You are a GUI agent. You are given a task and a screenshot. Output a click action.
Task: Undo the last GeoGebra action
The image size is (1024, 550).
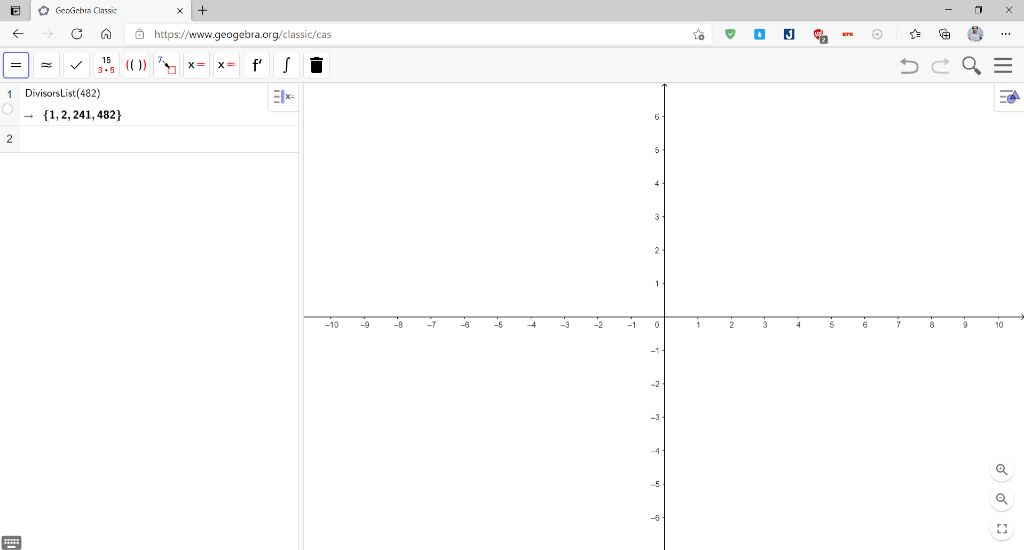coord(909,66)
